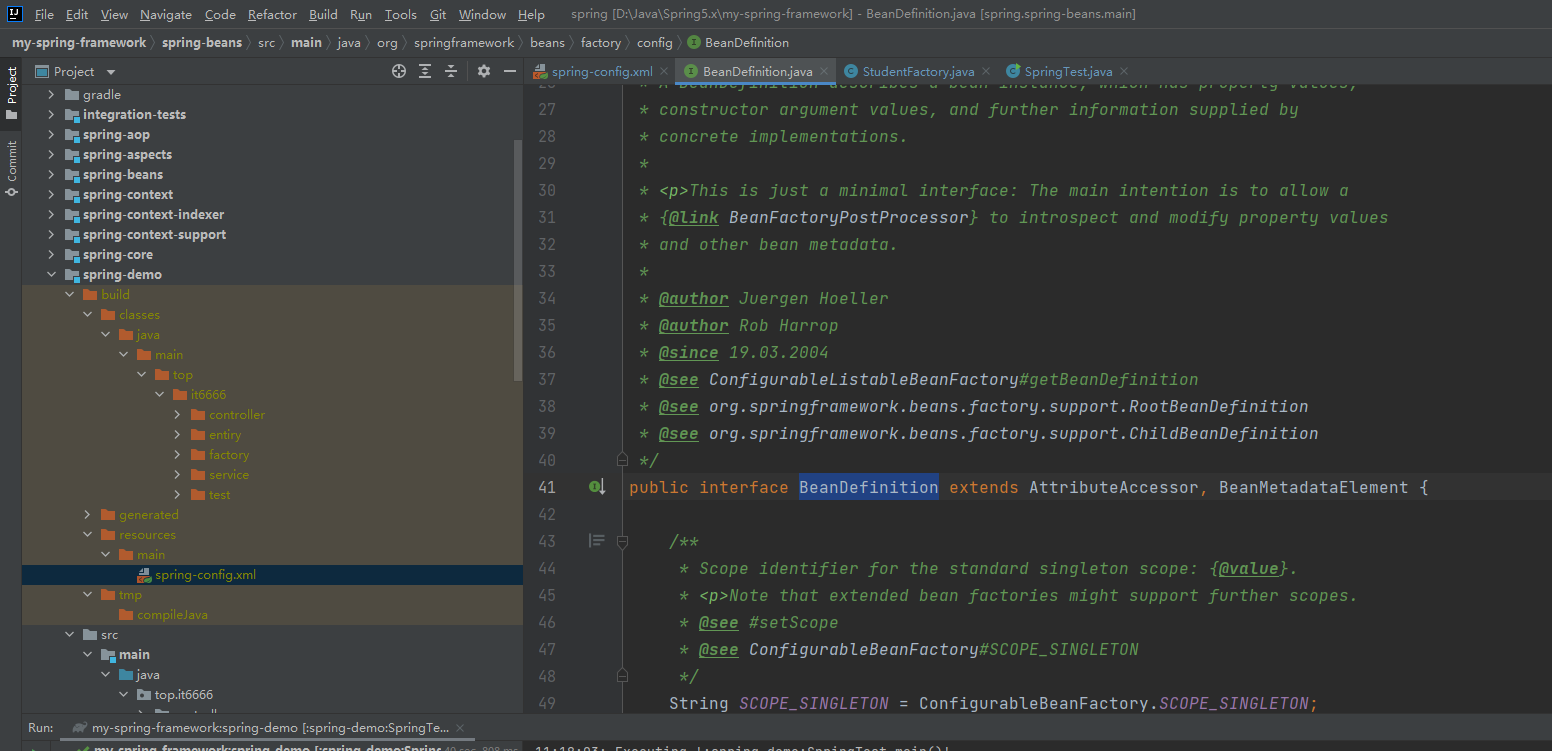The image size is (1552, 751).
Task: Toggle the Commit tool window sidebar button
Action: click(11, 167)
